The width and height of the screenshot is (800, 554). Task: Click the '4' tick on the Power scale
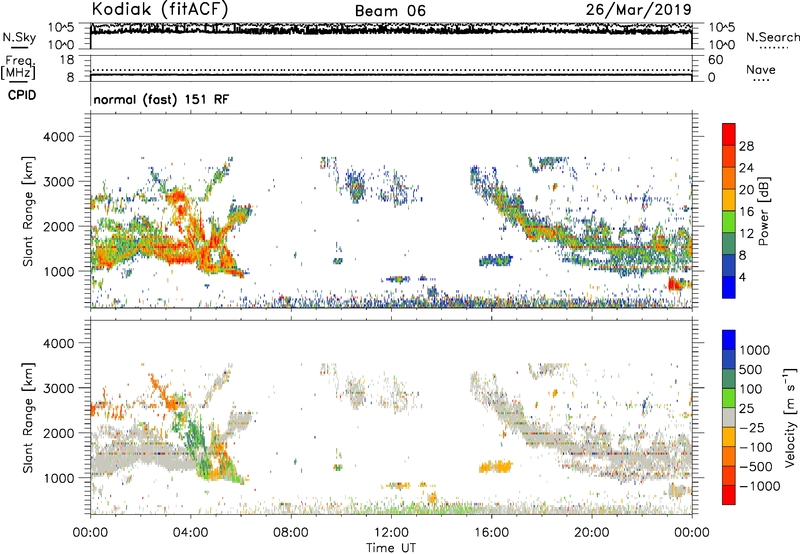(x=742, y=277)
